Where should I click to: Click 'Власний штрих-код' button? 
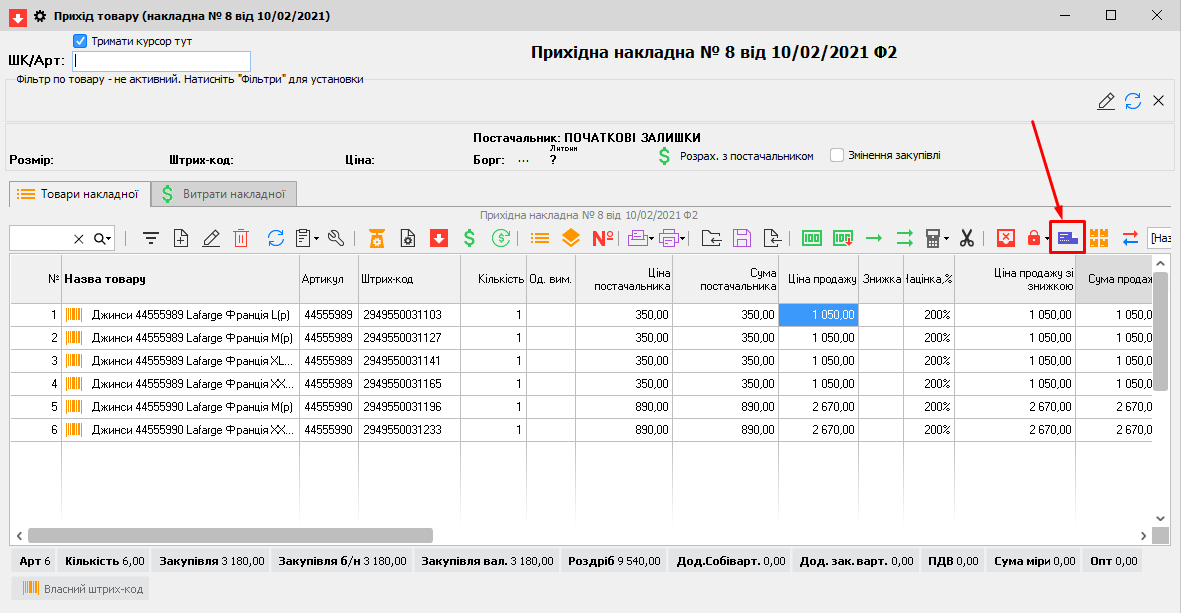pos(82,589)
